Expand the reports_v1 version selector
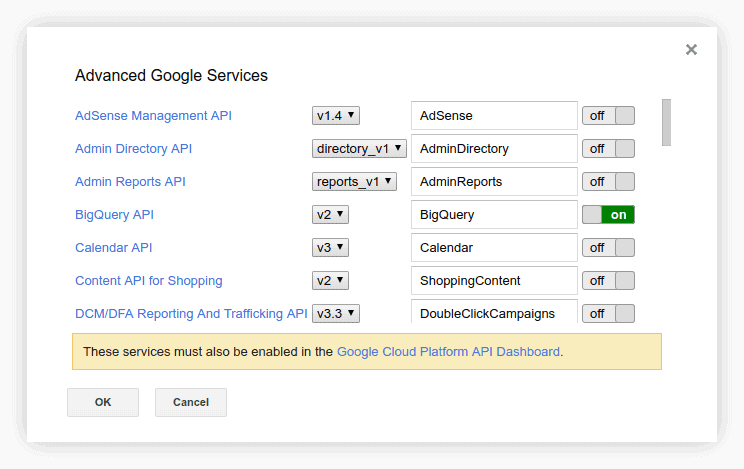The width and height of the screenshot is (744, 469). coord(354,181)
